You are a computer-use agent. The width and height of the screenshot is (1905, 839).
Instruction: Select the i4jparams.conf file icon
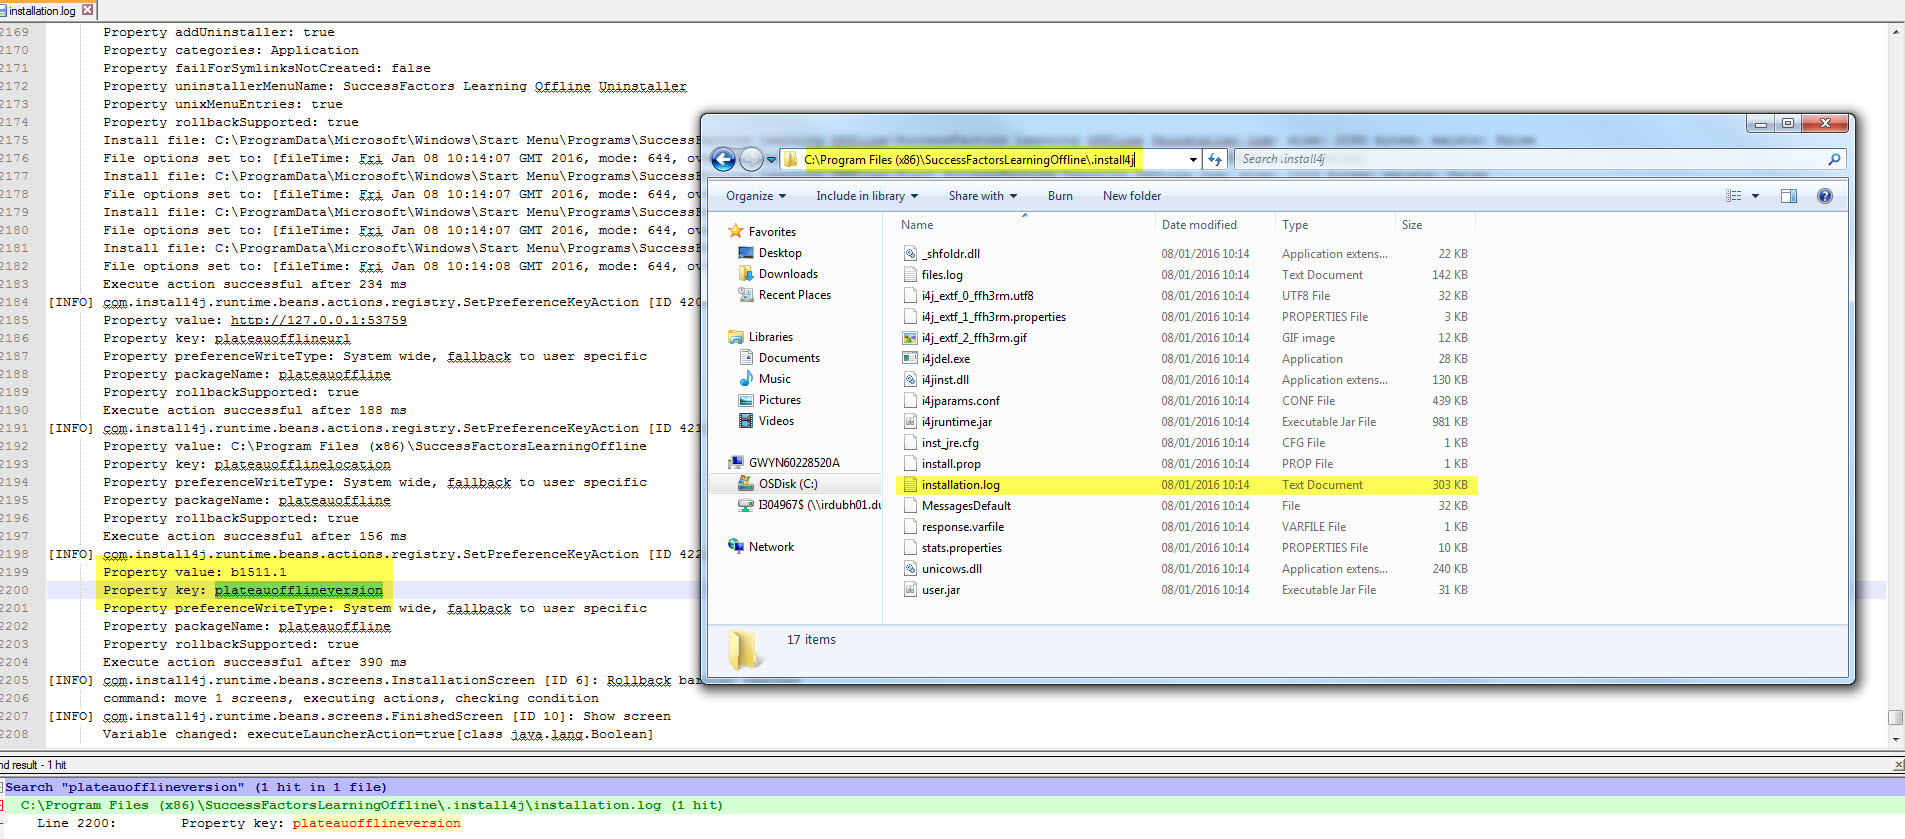[910, 401]
